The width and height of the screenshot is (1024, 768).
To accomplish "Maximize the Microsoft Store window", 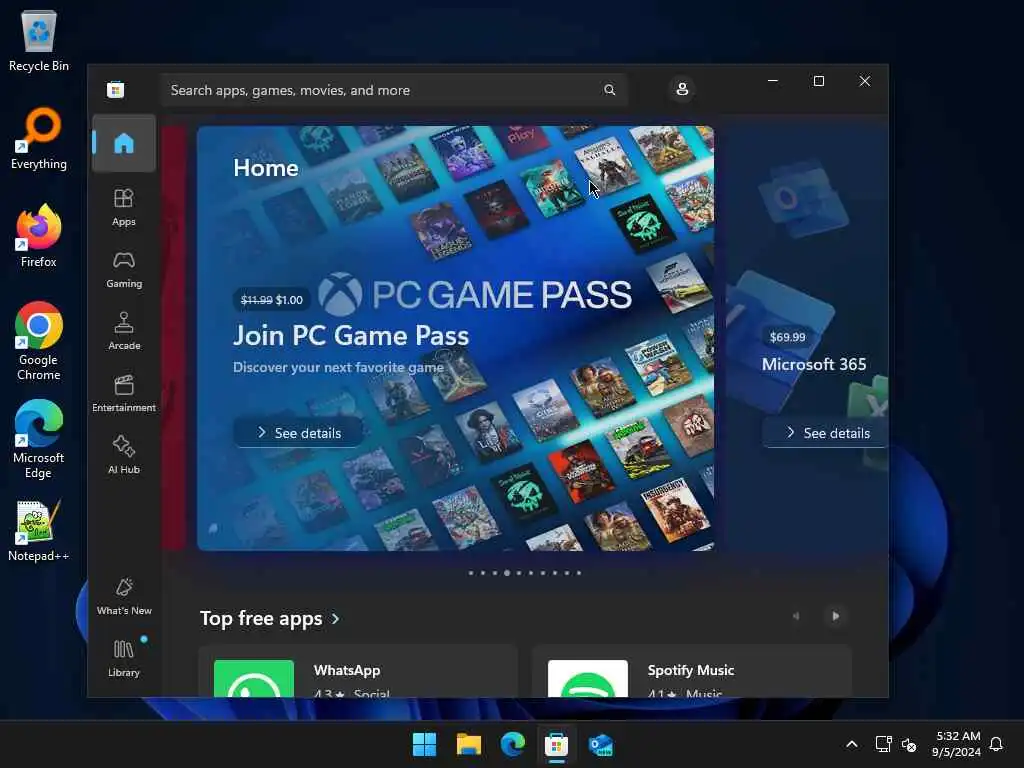I will pyautogui.click(x=818, y=81).
